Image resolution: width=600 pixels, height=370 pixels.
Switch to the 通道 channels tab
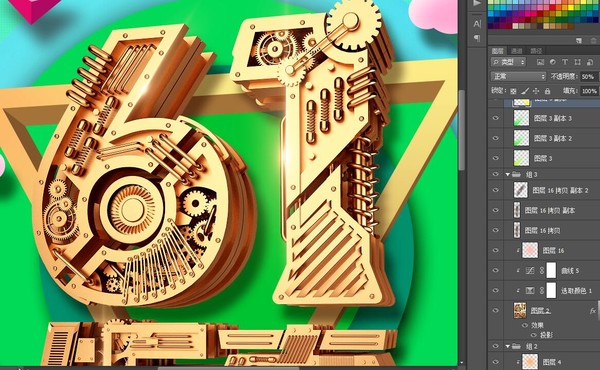517,51
